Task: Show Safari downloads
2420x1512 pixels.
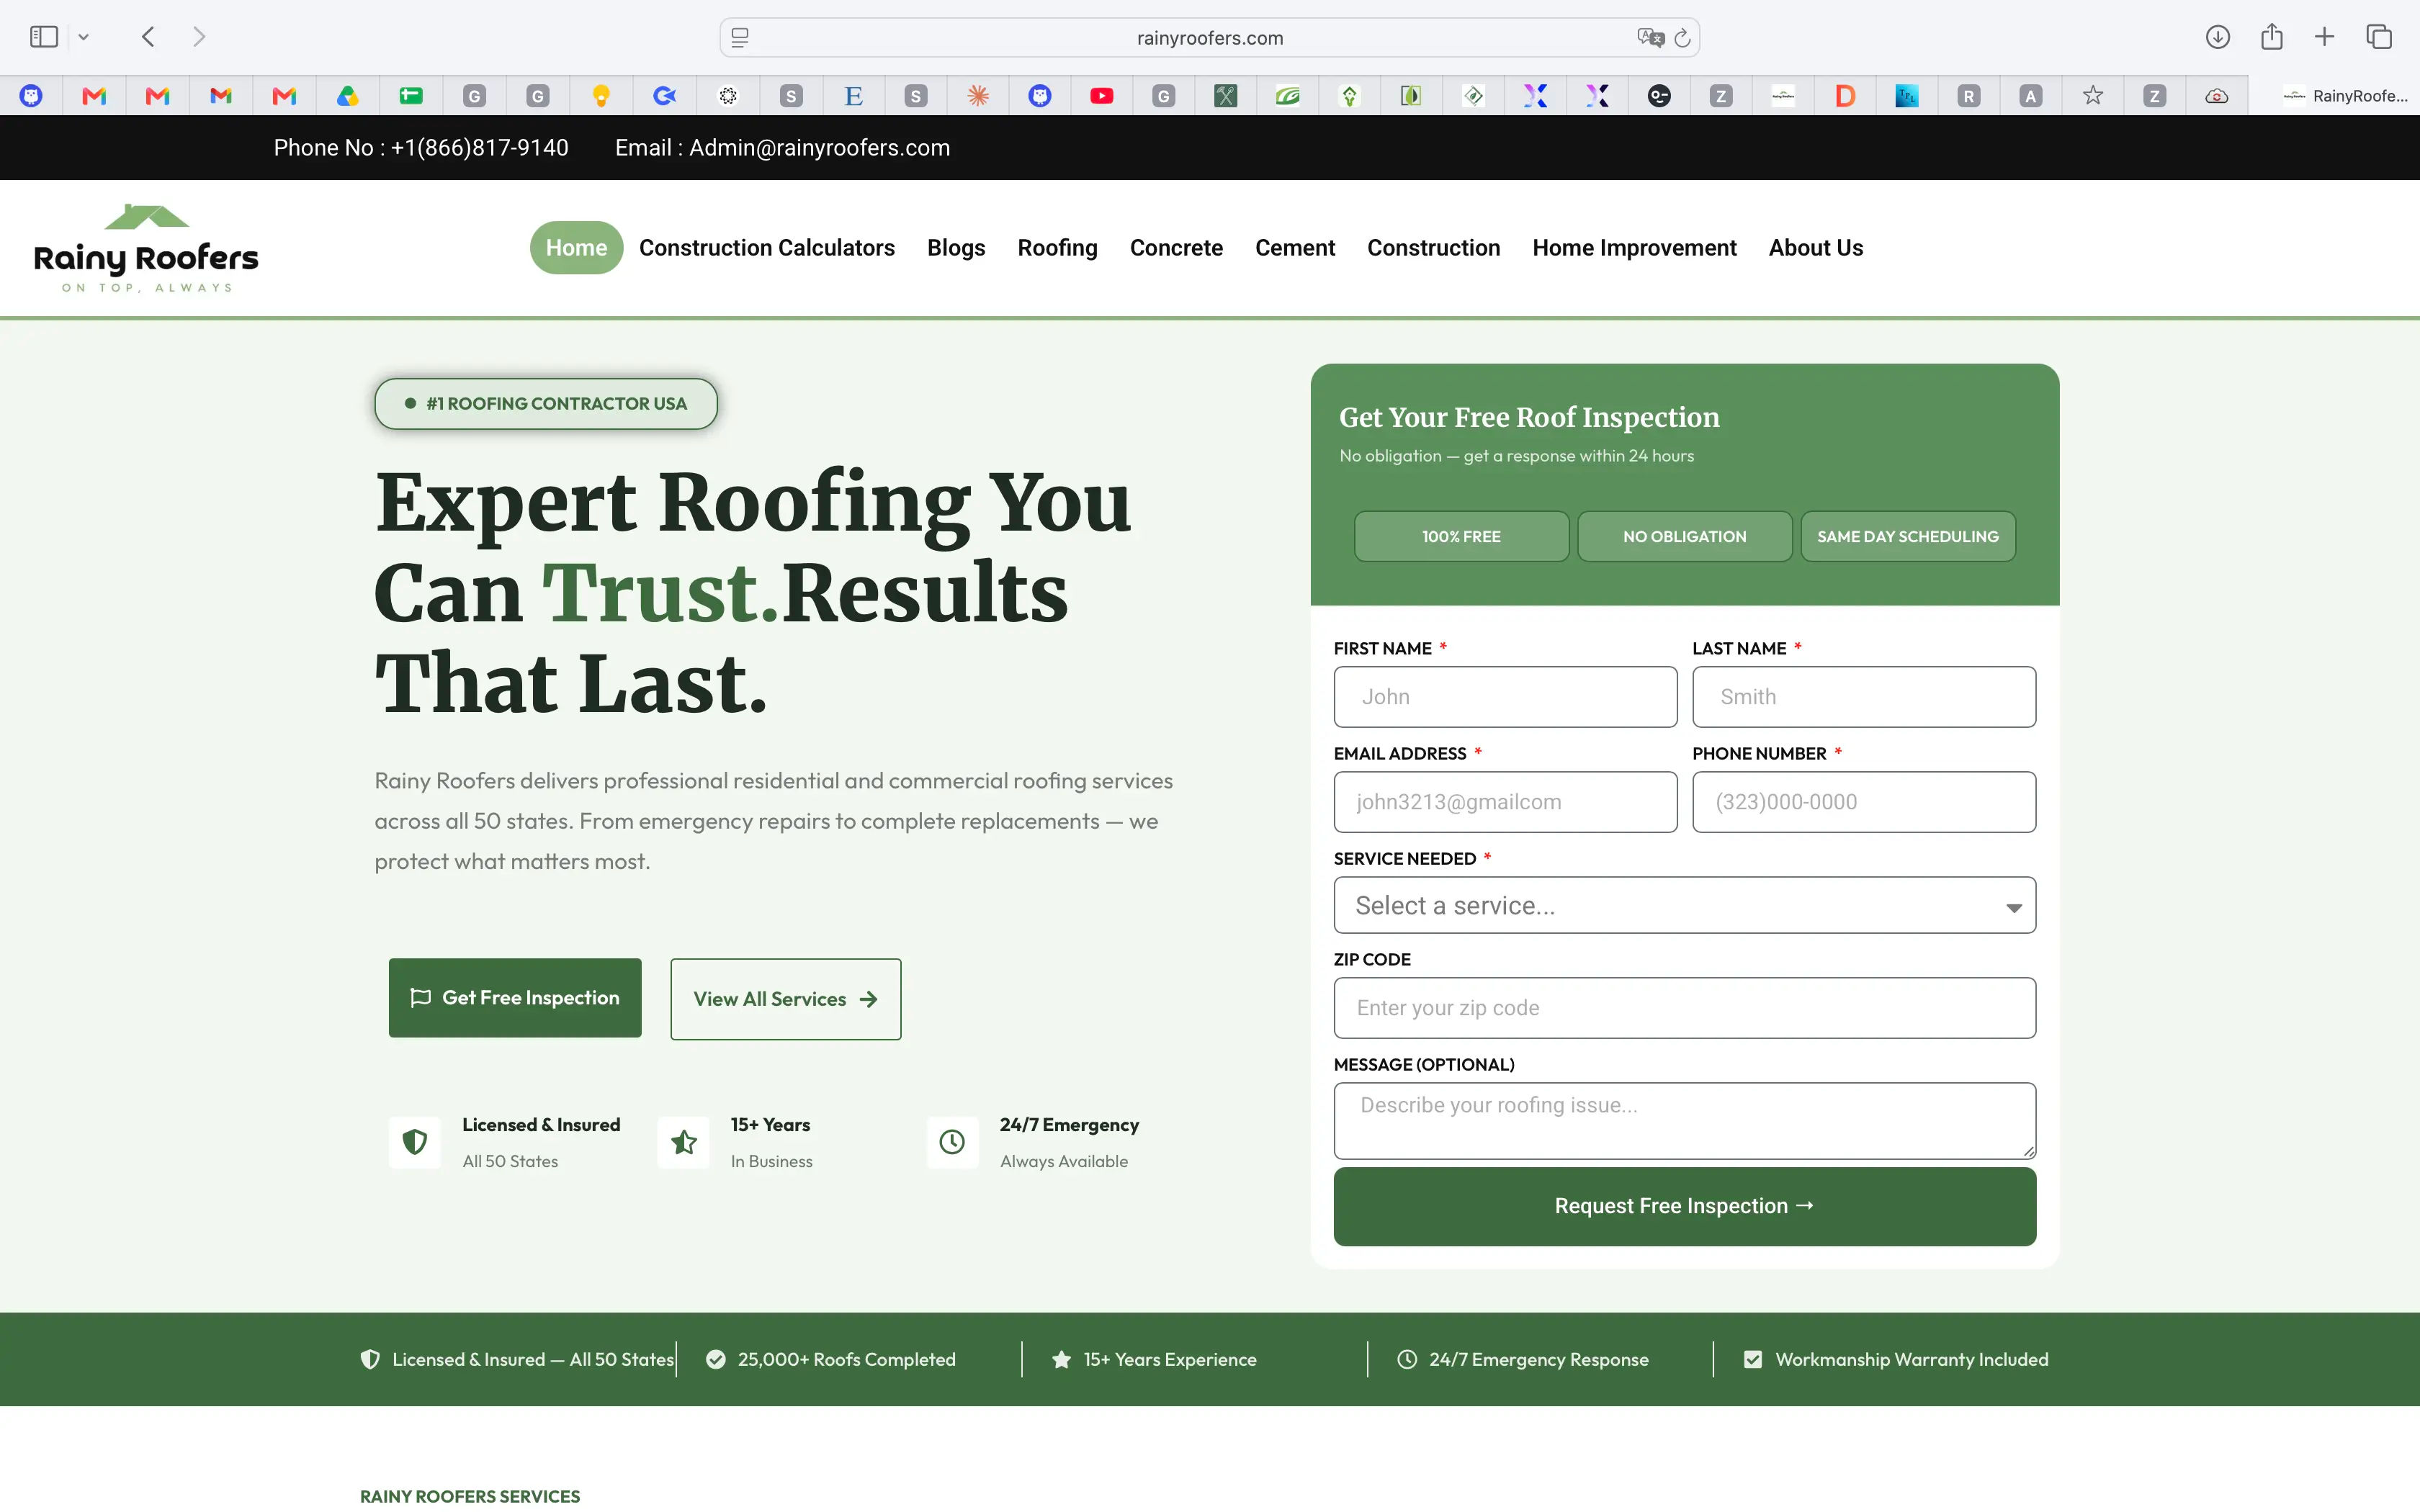Action: (x=2218, y=37)
